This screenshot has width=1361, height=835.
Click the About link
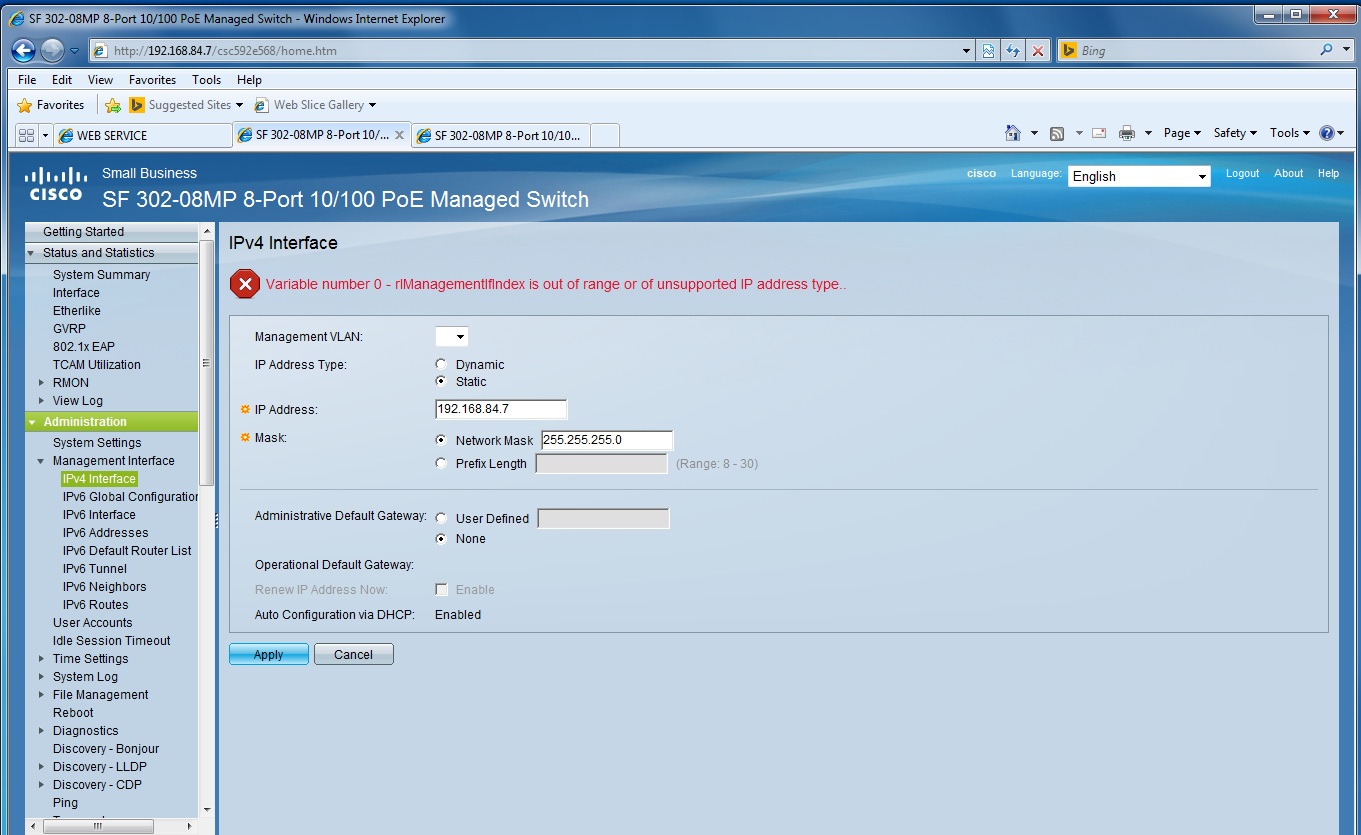[1288, 173]
